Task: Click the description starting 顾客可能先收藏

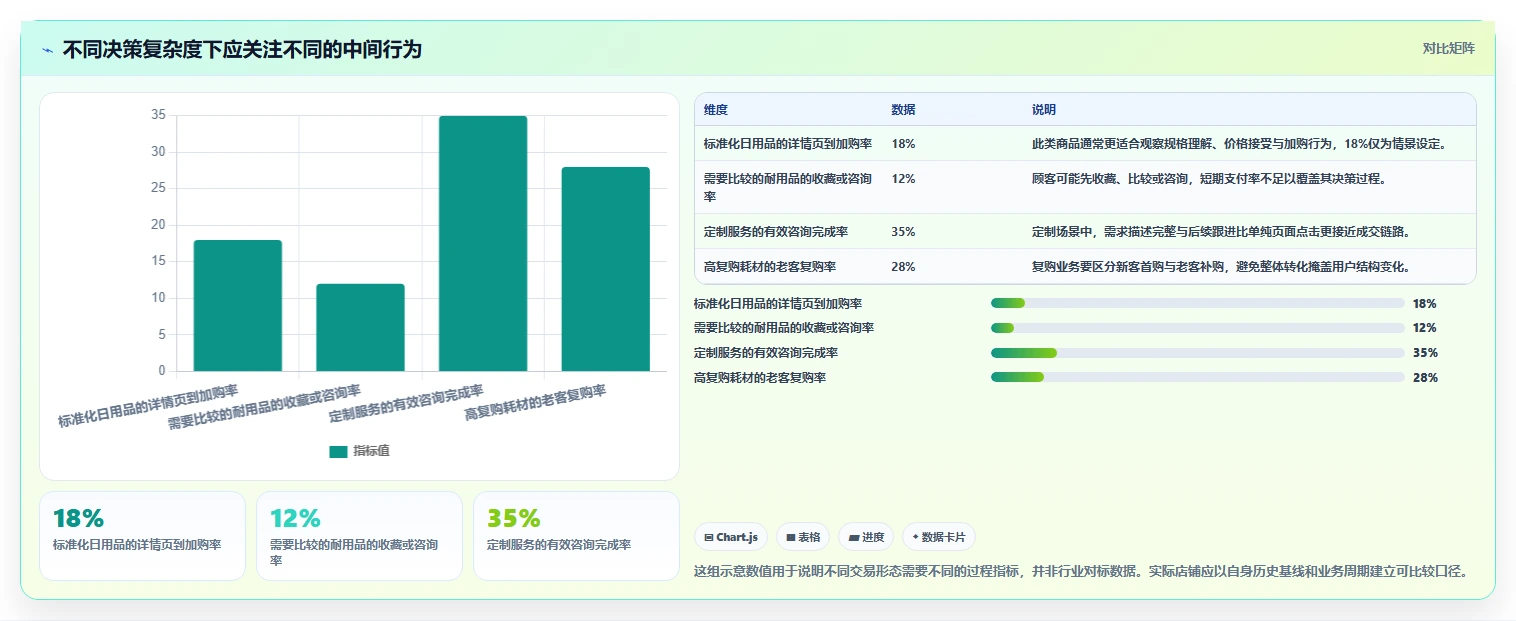Action: pyautogui.click(x=1208, y=179)
